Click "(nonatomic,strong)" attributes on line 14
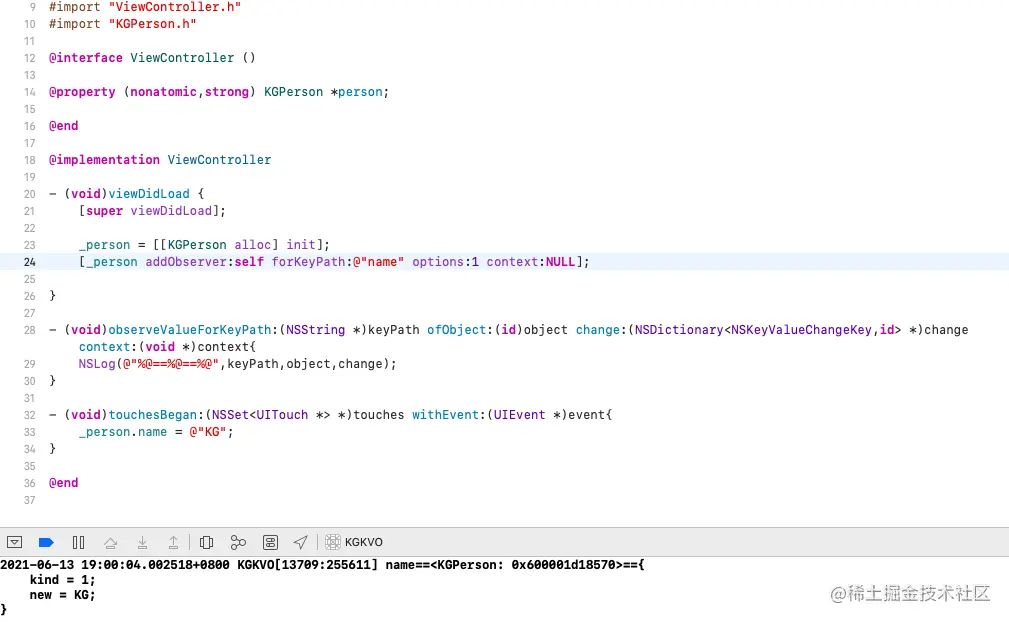Screen dimensions: 1009x622 point(190,92)
